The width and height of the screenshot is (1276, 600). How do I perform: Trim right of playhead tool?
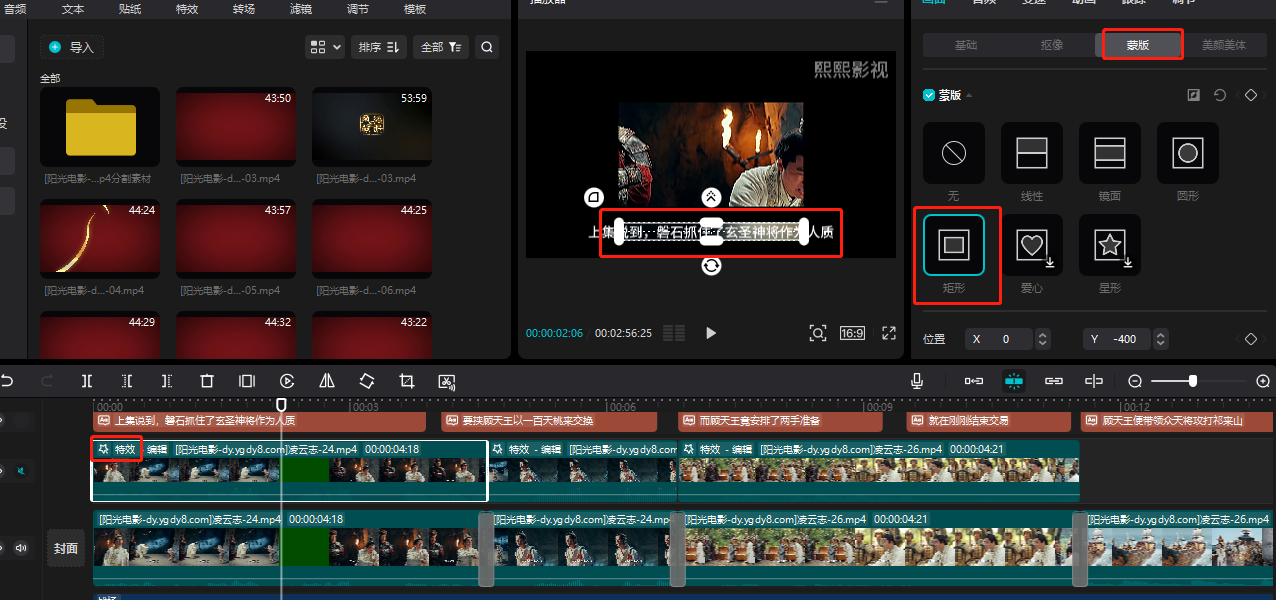pos(167,381)
